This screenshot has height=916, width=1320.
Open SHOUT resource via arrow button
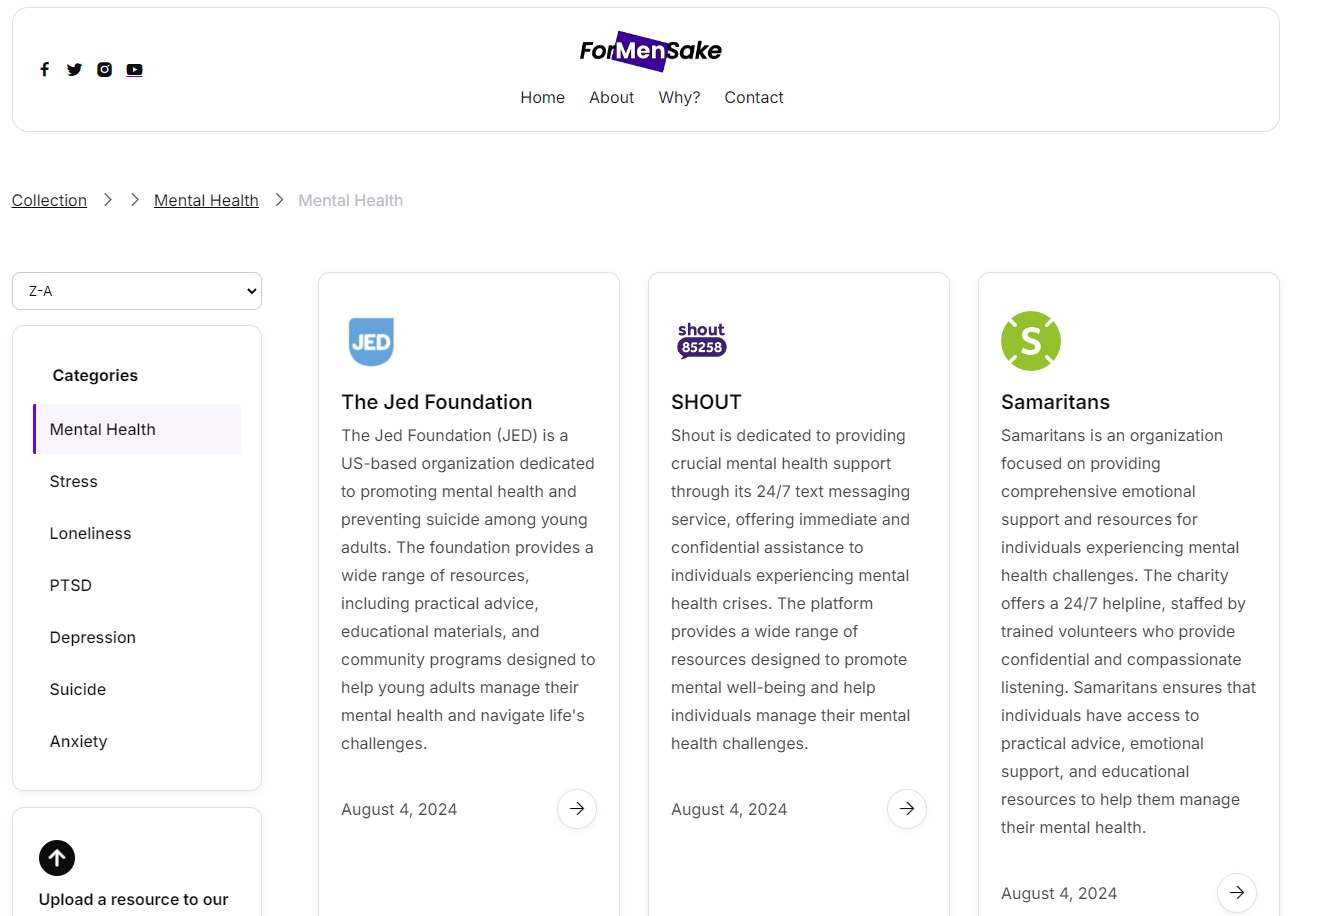coord(907,809)
